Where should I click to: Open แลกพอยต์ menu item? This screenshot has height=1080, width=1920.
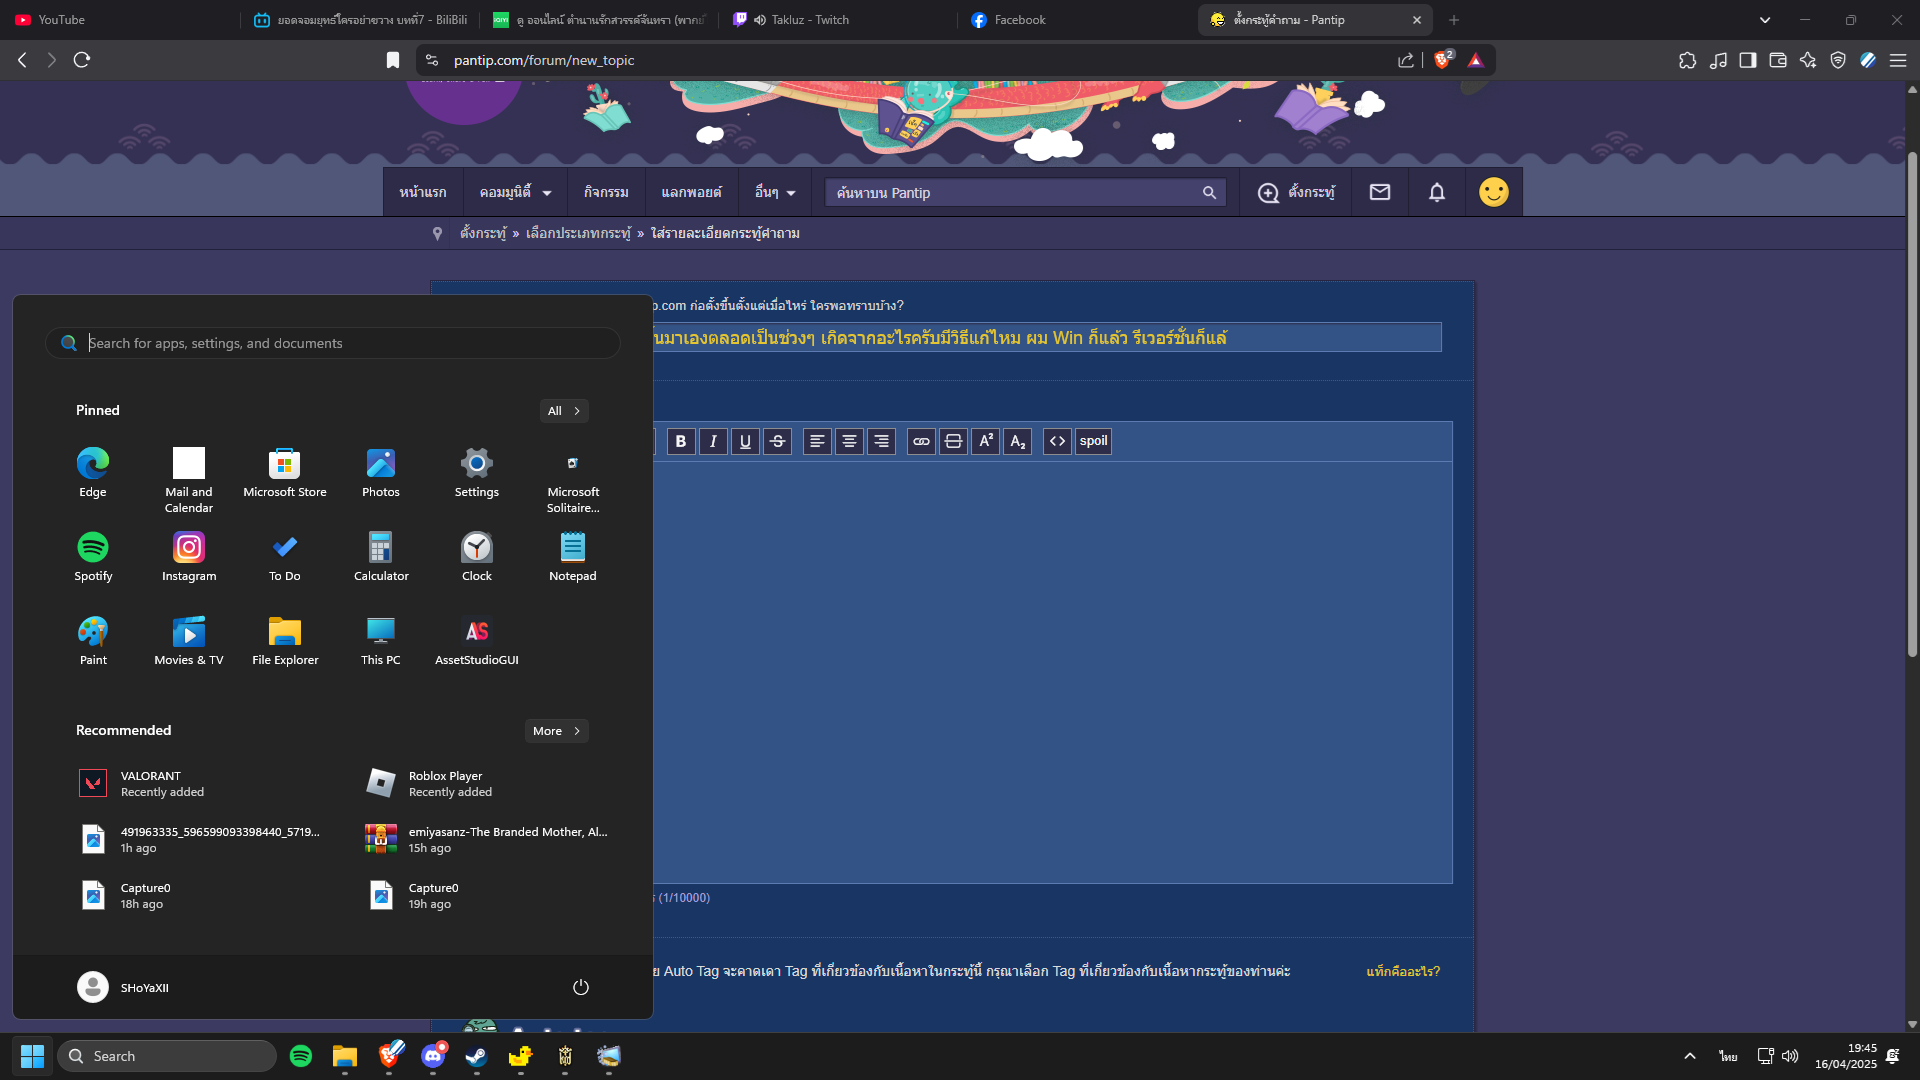click(x=691, y=192)
